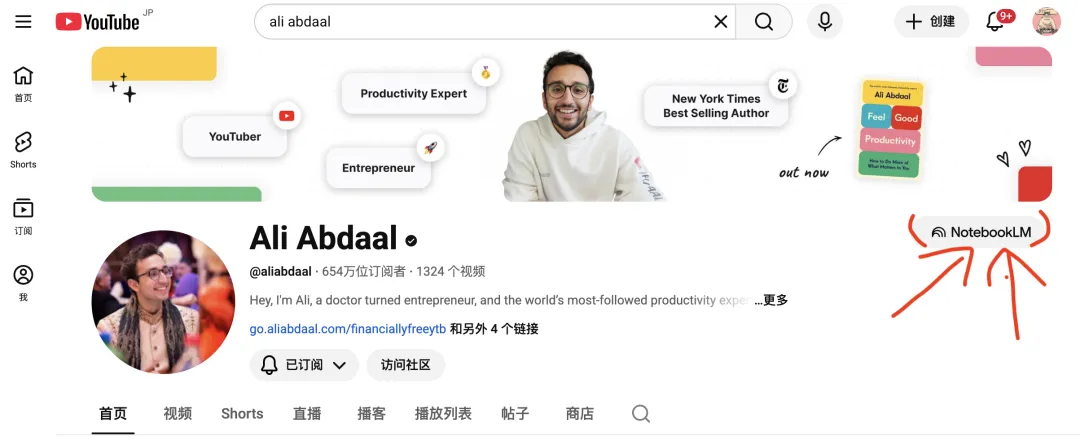Click the 访问社区 button
This screenshot has height=441, width=1080.
point(406,365)
